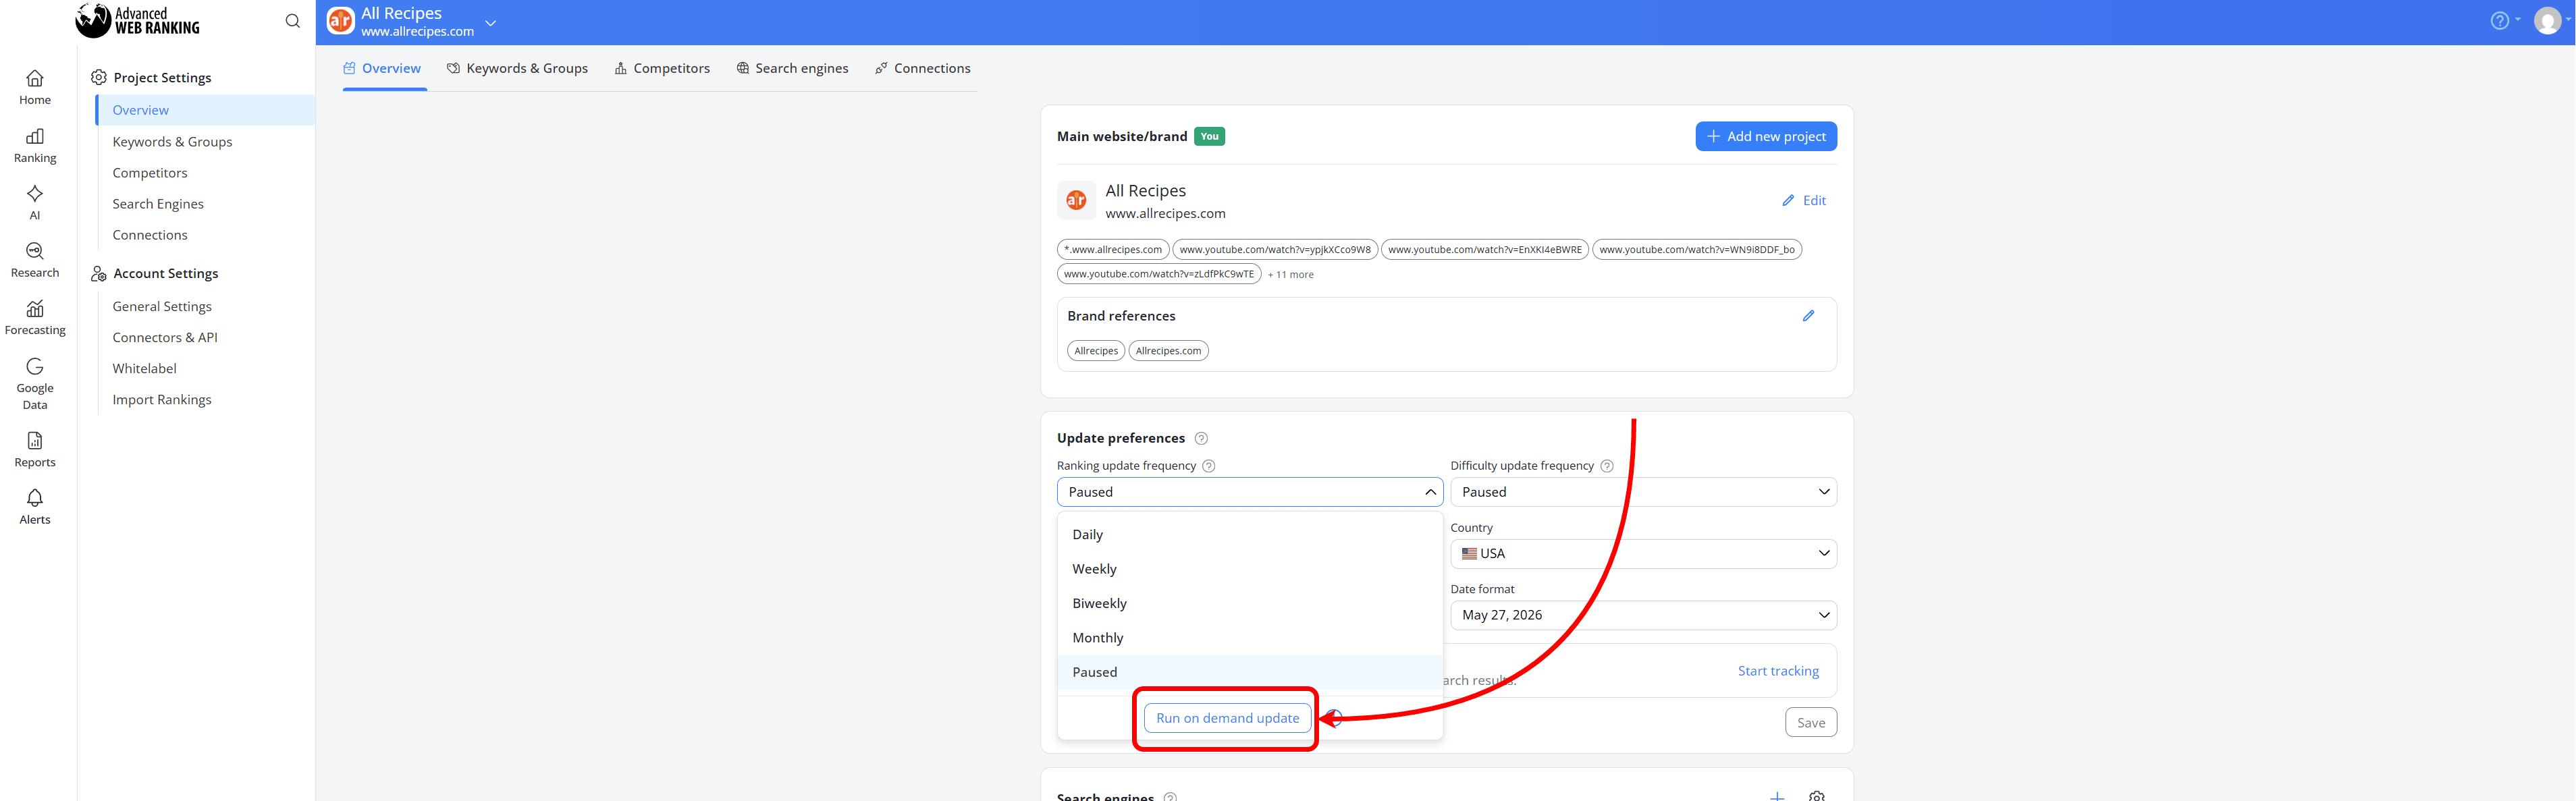Select Daily from frequency list

tap(1249, 535)
